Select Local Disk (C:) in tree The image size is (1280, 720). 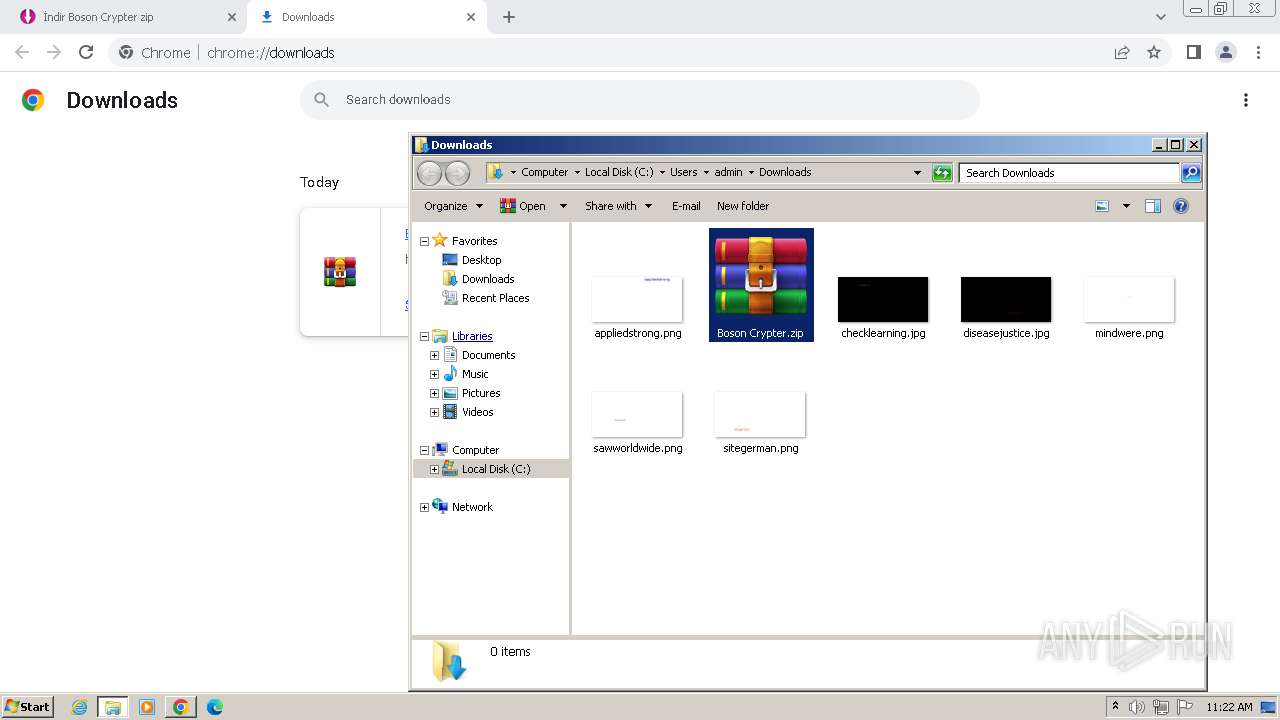(496, 469)
